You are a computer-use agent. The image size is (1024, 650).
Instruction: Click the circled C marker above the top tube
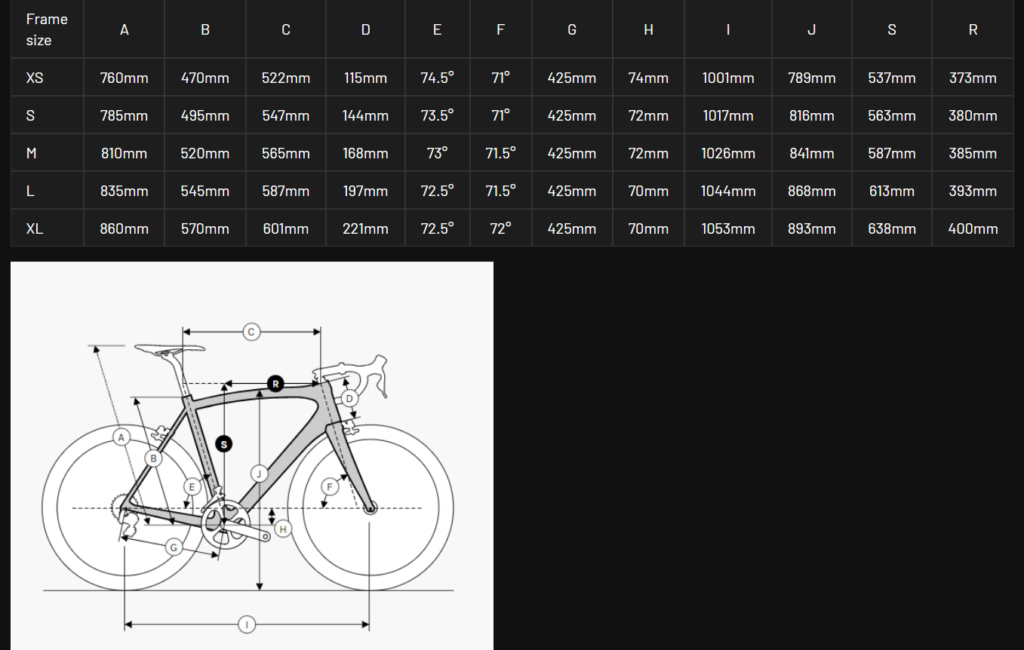click(x=252, y=331)
